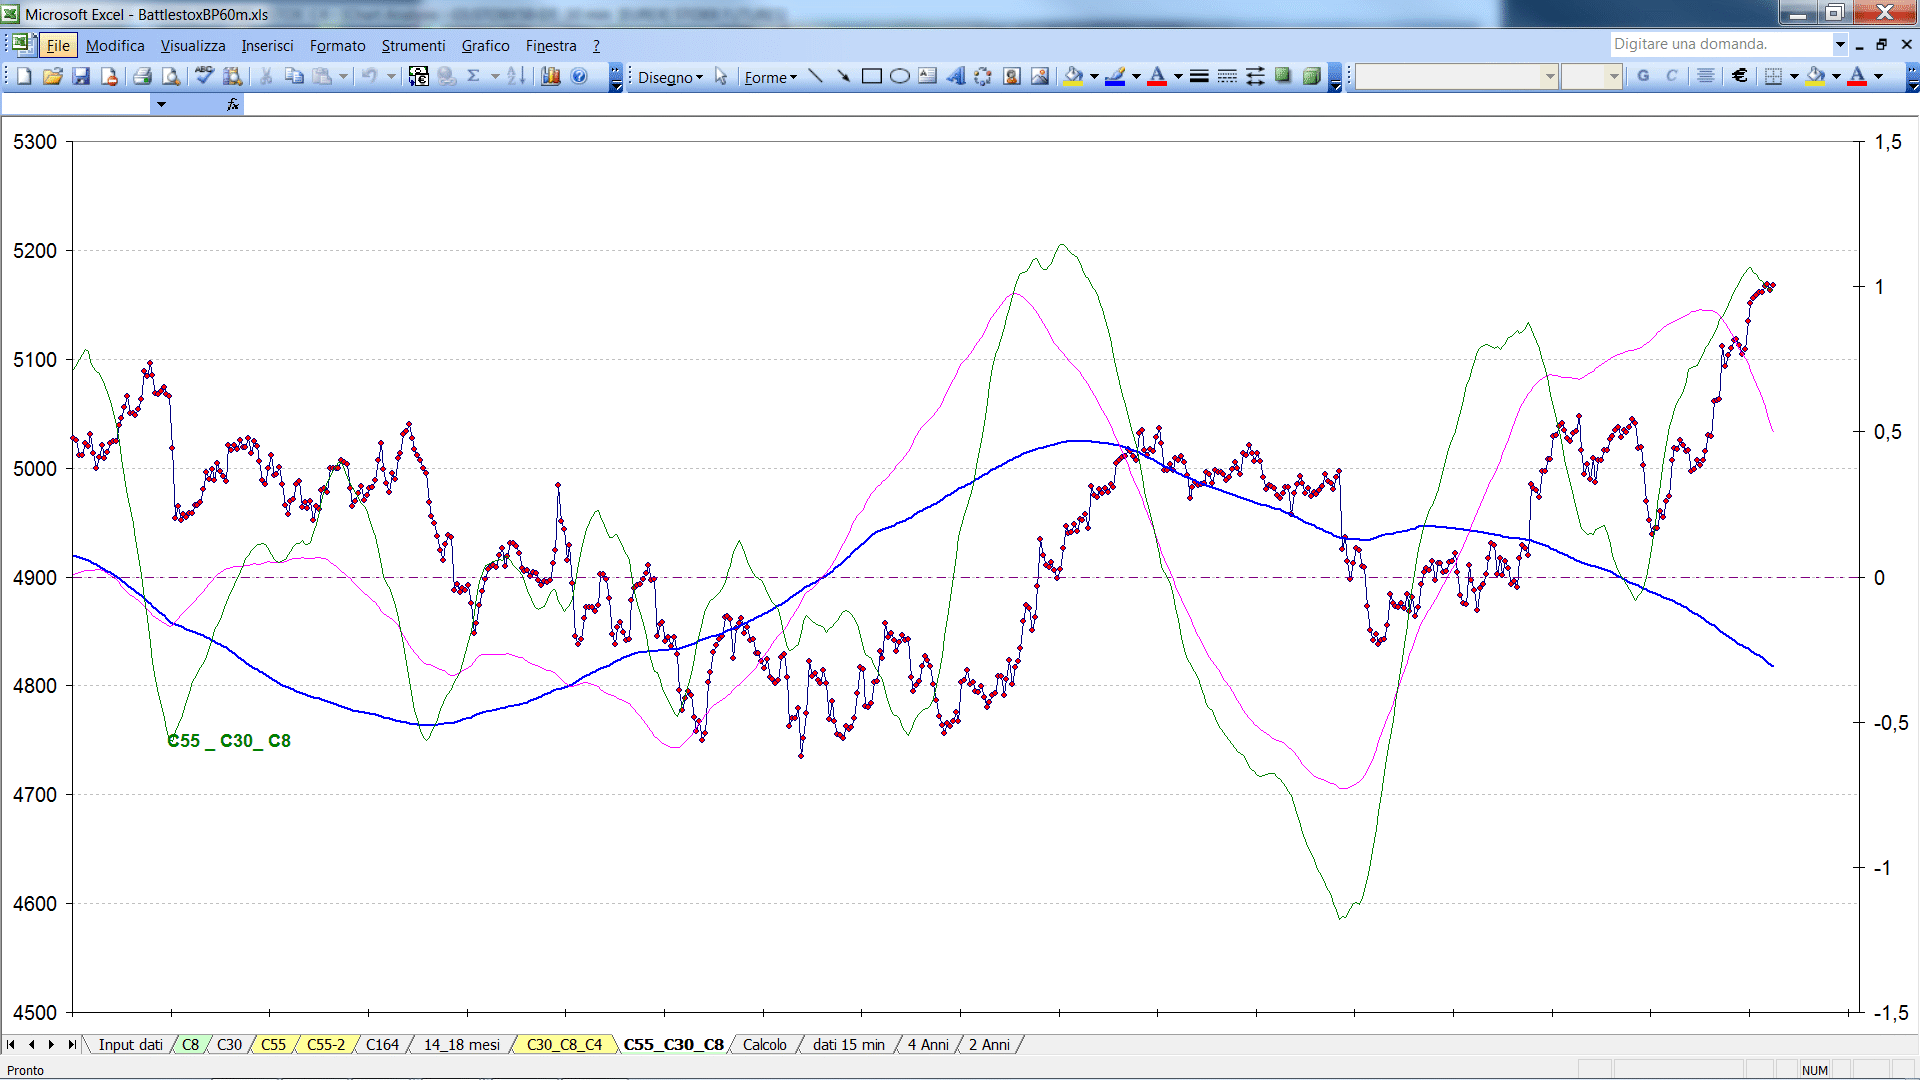This screenshot has width=1920, height=1080.
Task: Toggle Center alignment in the formatting toolbar
Action: [1706, 76]
